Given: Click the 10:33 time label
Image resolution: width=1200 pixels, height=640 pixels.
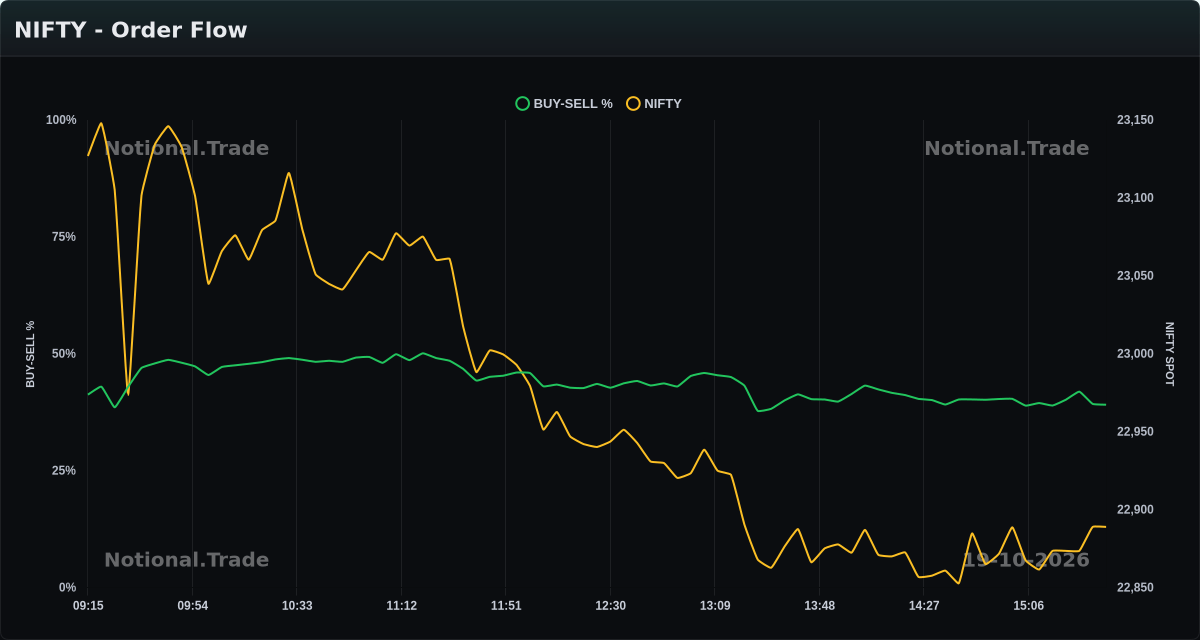Looking at the screenshot, I should point(297,606).
